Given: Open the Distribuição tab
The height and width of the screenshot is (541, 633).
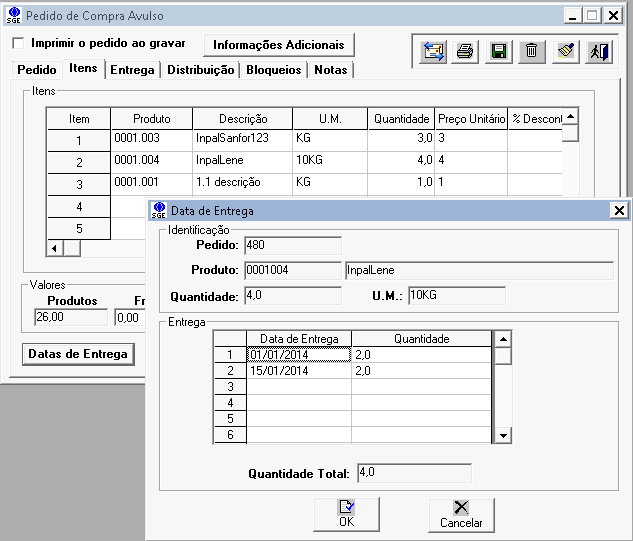Looking at the screenshot, I should [200, 70].
